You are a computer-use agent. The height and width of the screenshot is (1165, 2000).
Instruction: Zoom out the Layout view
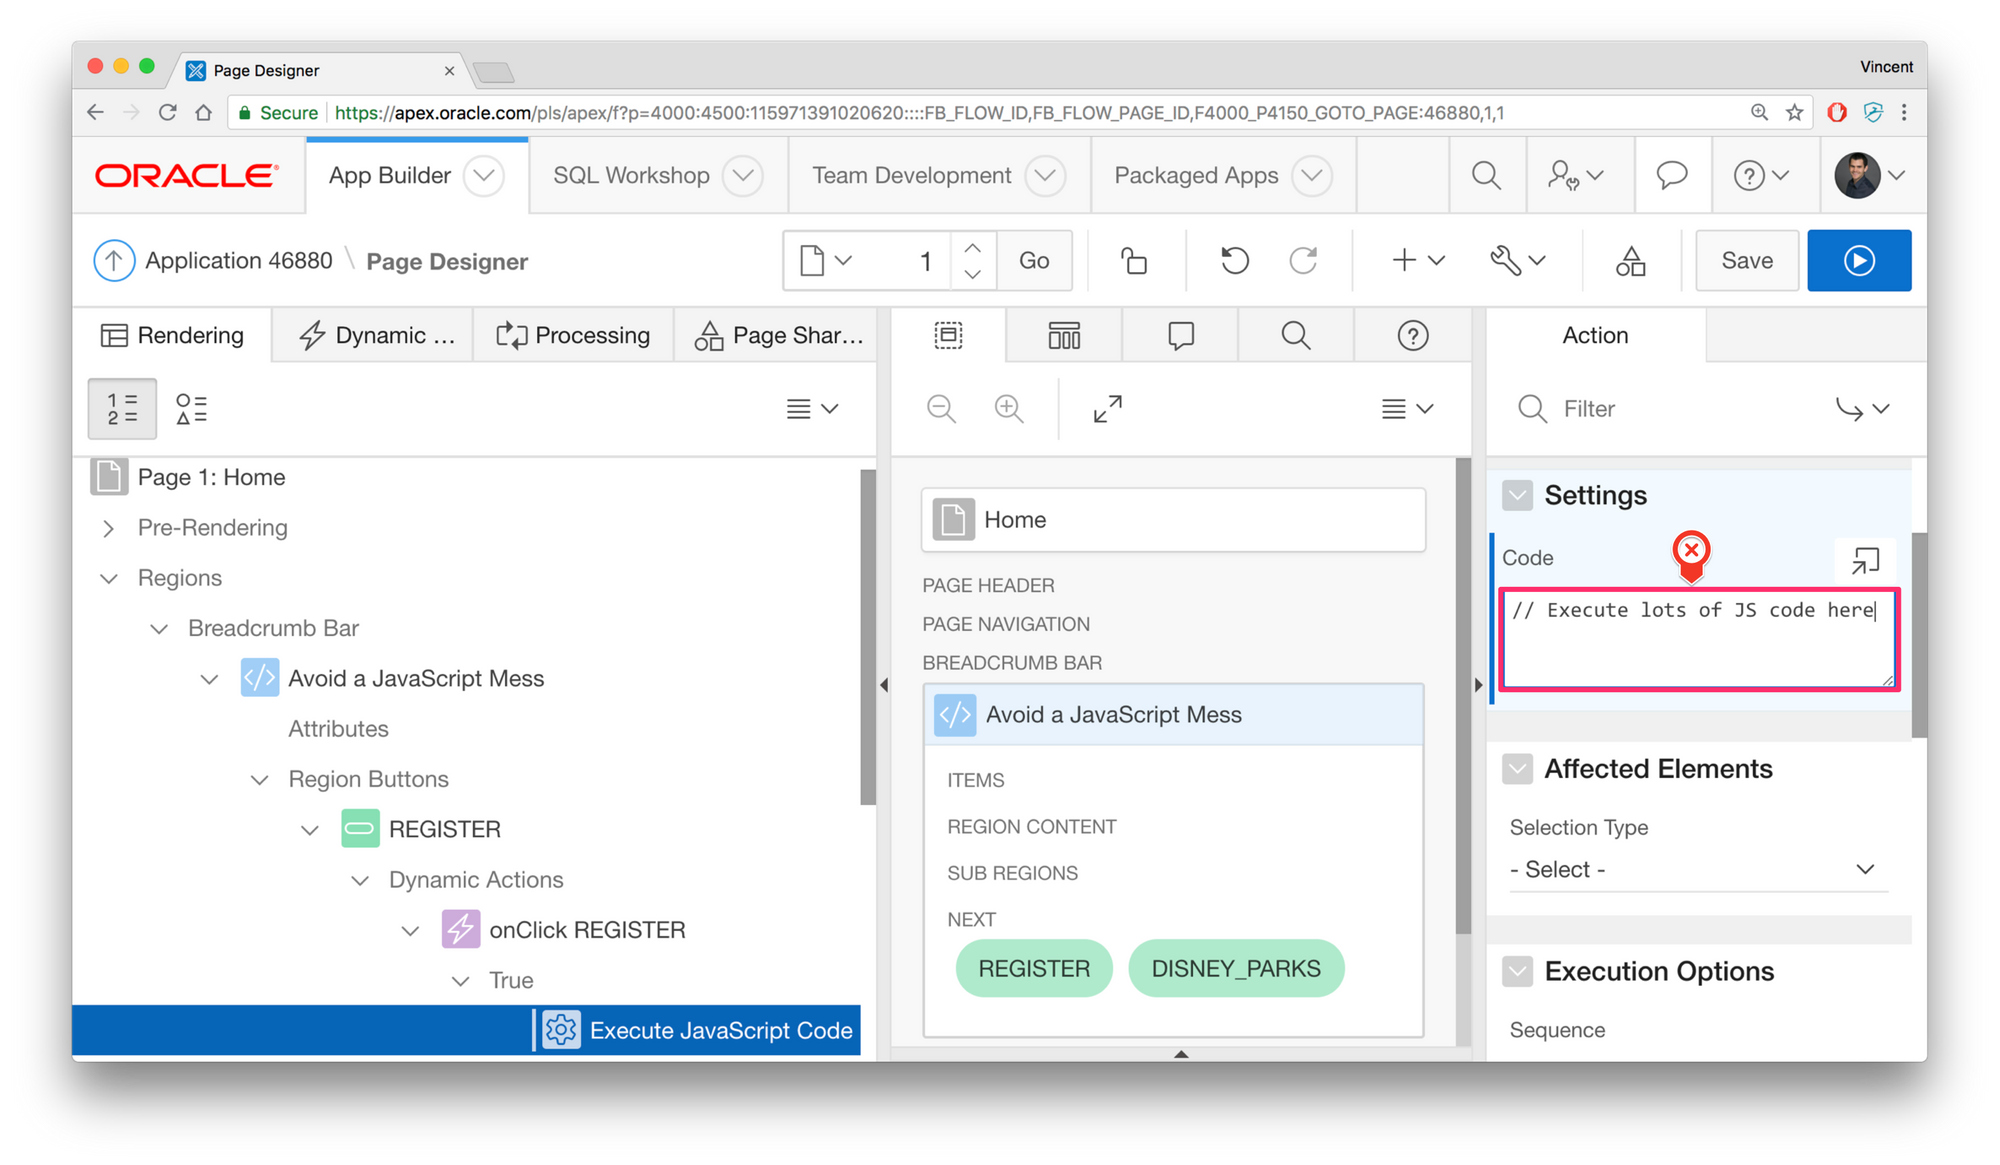[940, 408]
